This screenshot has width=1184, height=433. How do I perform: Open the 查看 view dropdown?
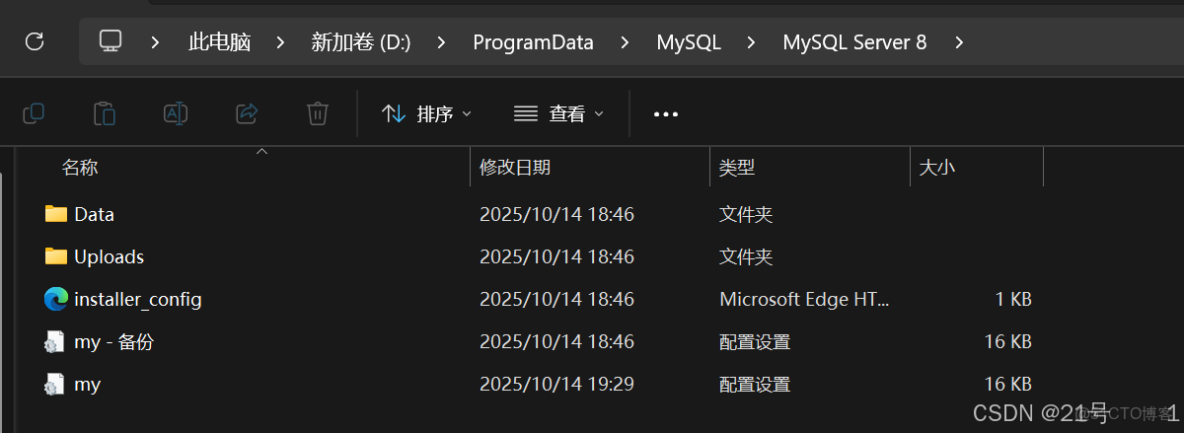[559, 114]
